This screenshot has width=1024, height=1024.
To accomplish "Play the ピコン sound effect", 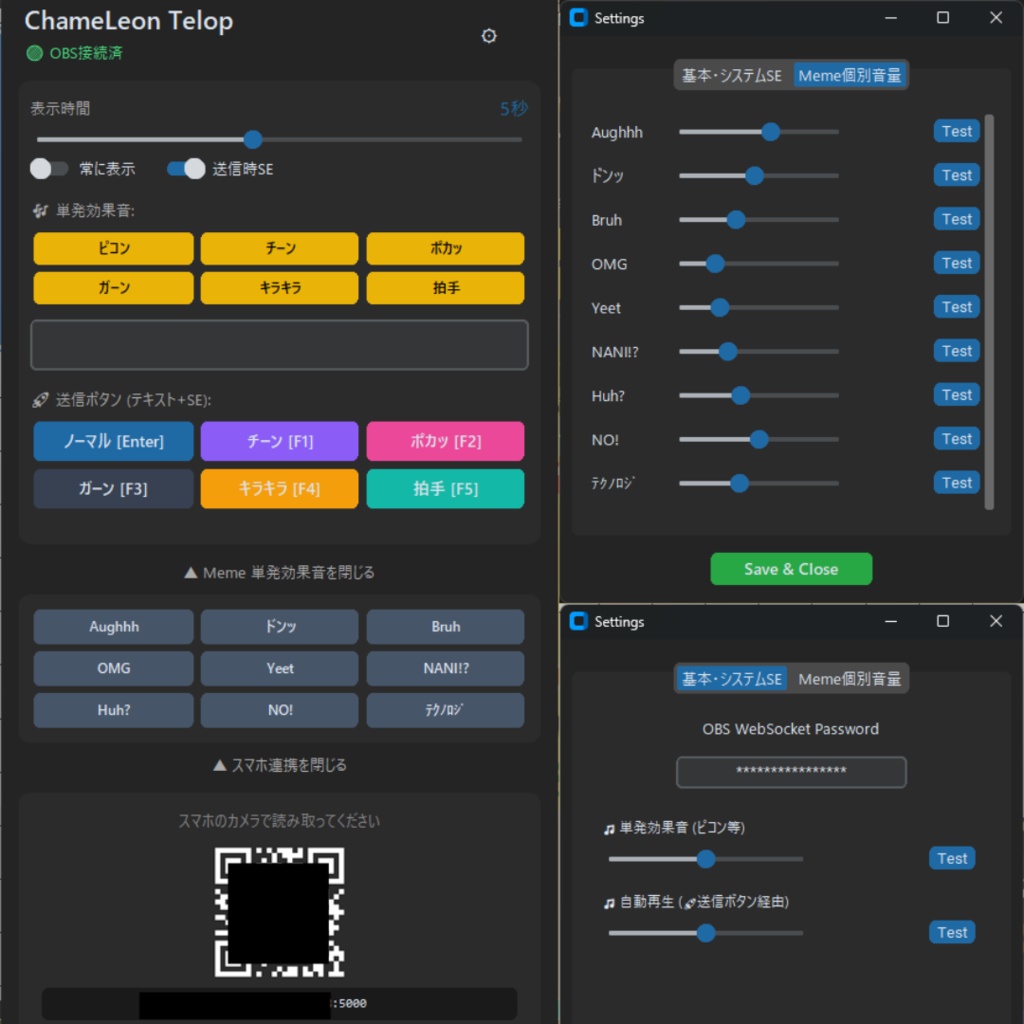I will point(114,248).
